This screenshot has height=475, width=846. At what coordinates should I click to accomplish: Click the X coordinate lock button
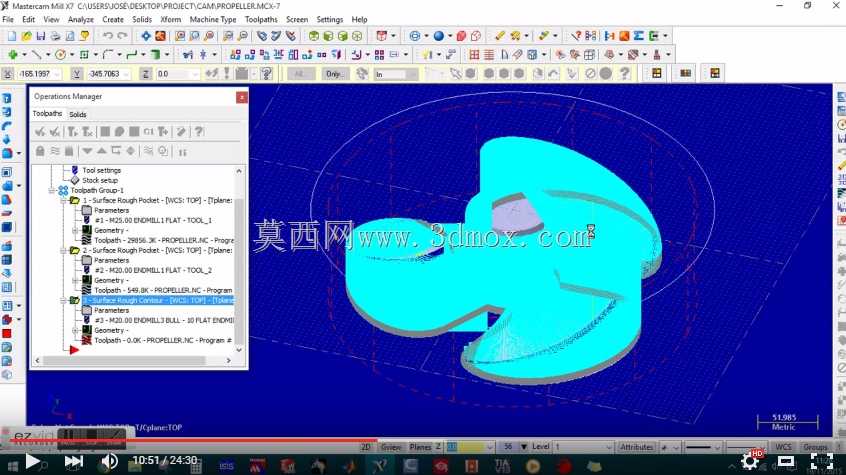coord(8,74)
